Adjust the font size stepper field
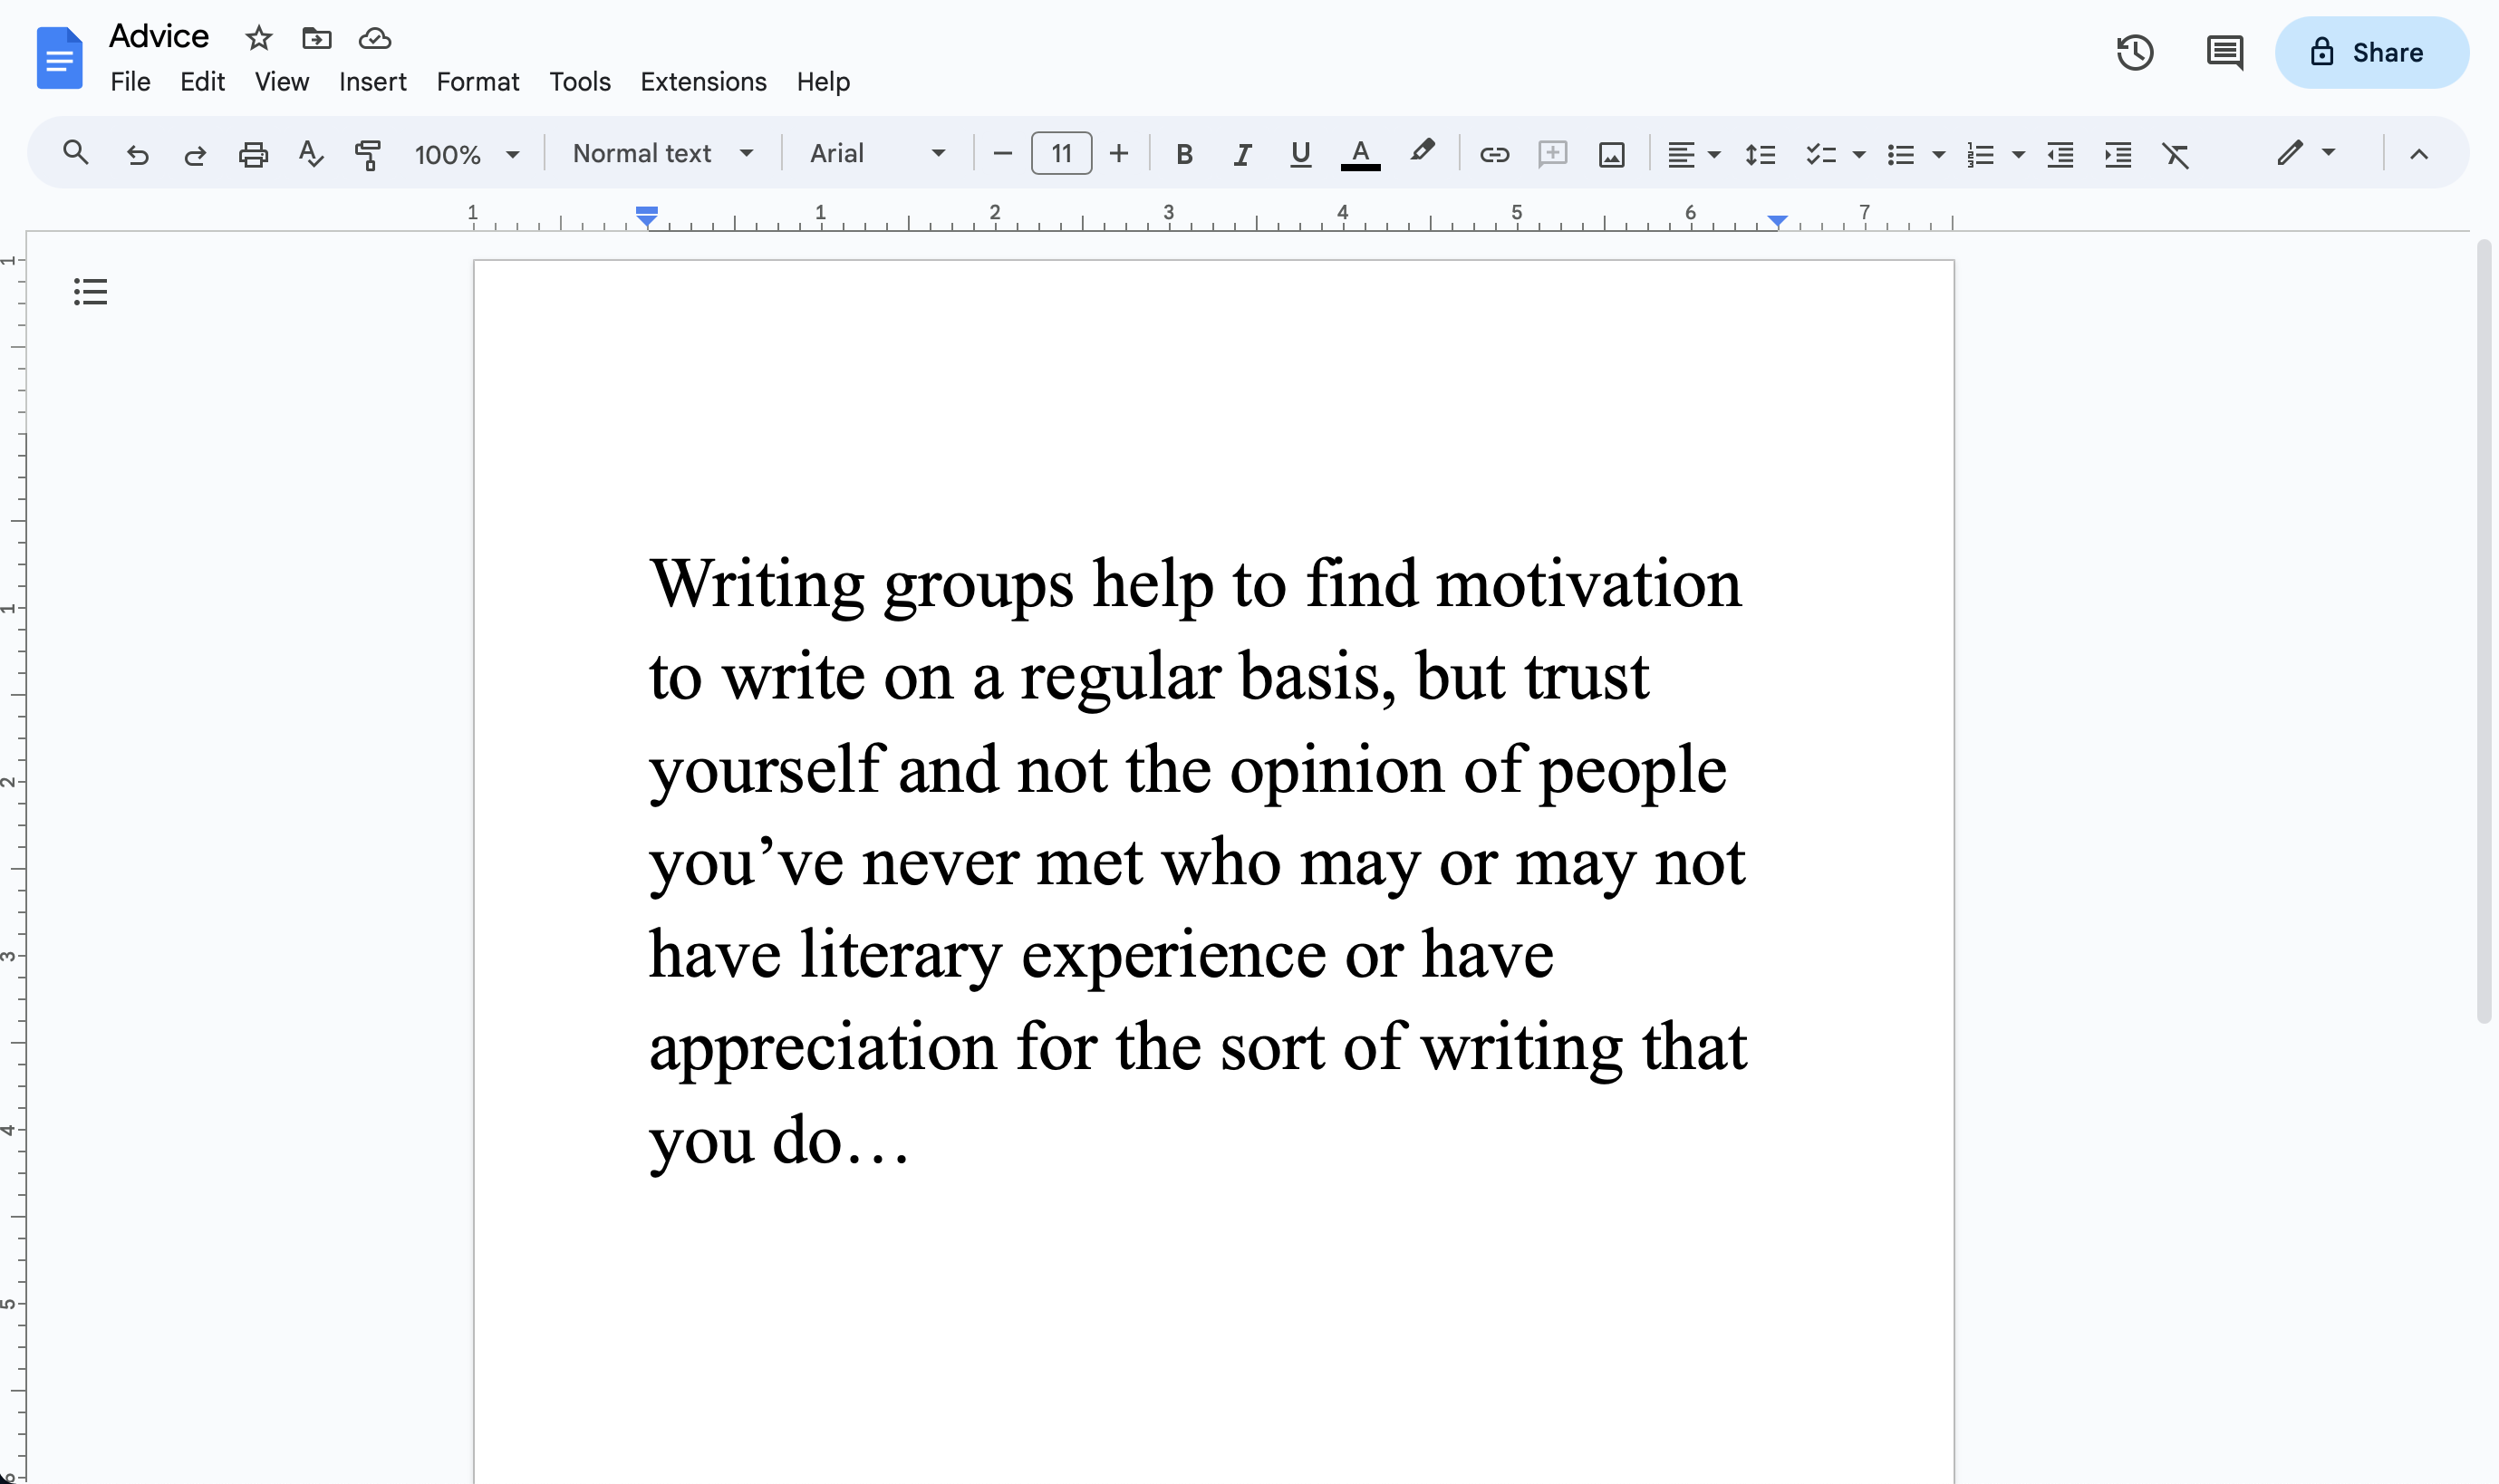This screenshot has width=2499, height=1484. [x=1059, y=152]
